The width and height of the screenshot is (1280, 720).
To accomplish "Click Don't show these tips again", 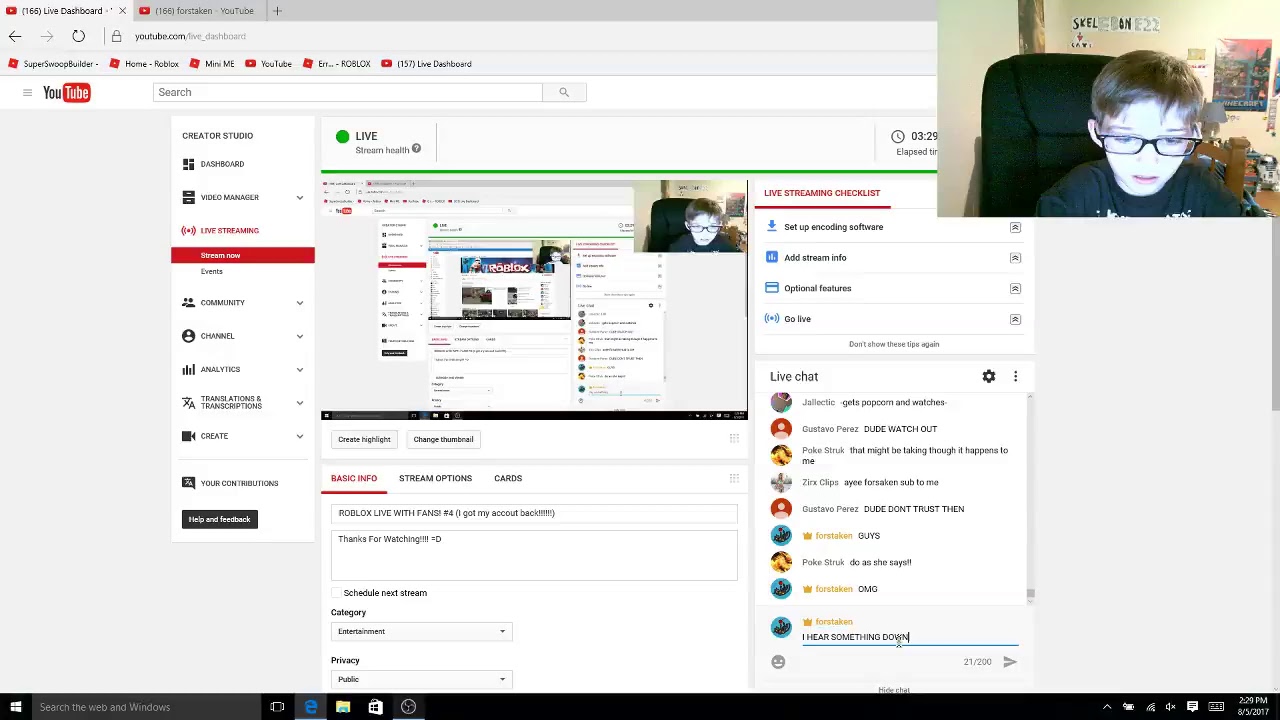I will click(894, 344).
